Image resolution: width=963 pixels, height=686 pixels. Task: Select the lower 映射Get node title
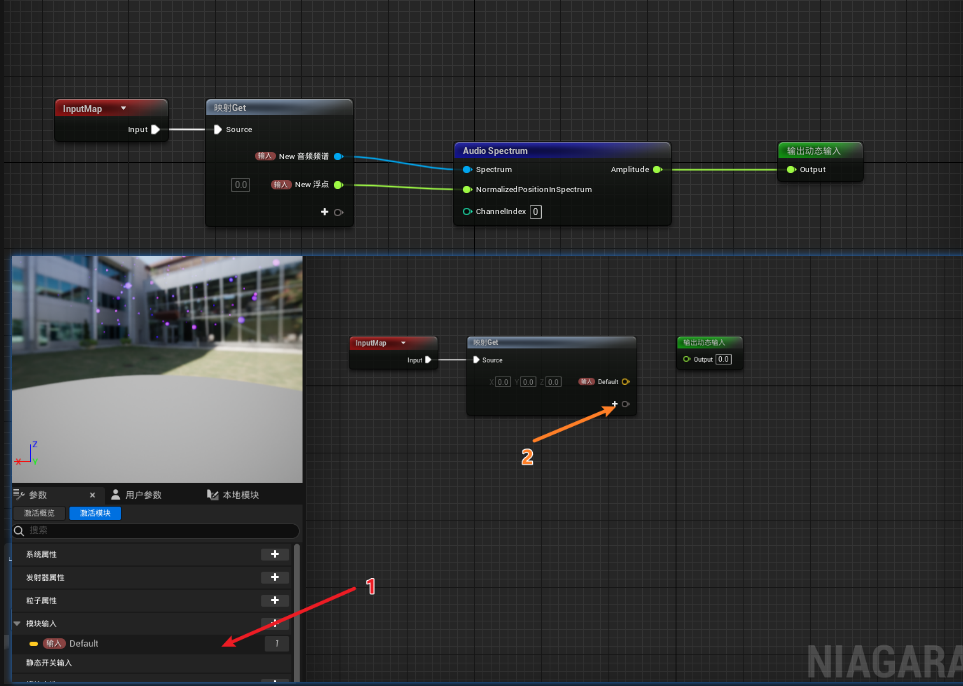click(485, 342)
